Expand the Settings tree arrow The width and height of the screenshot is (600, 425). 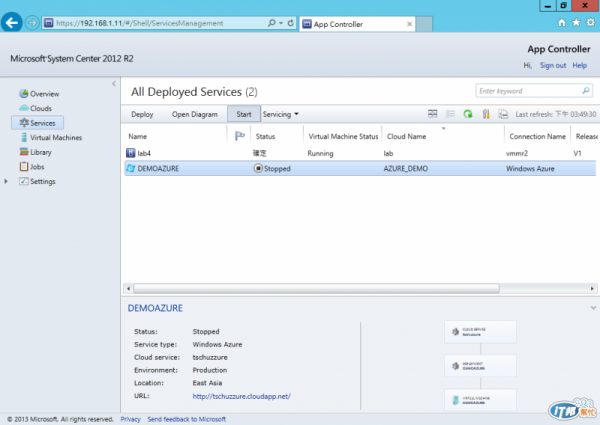(x=6, y=181)
